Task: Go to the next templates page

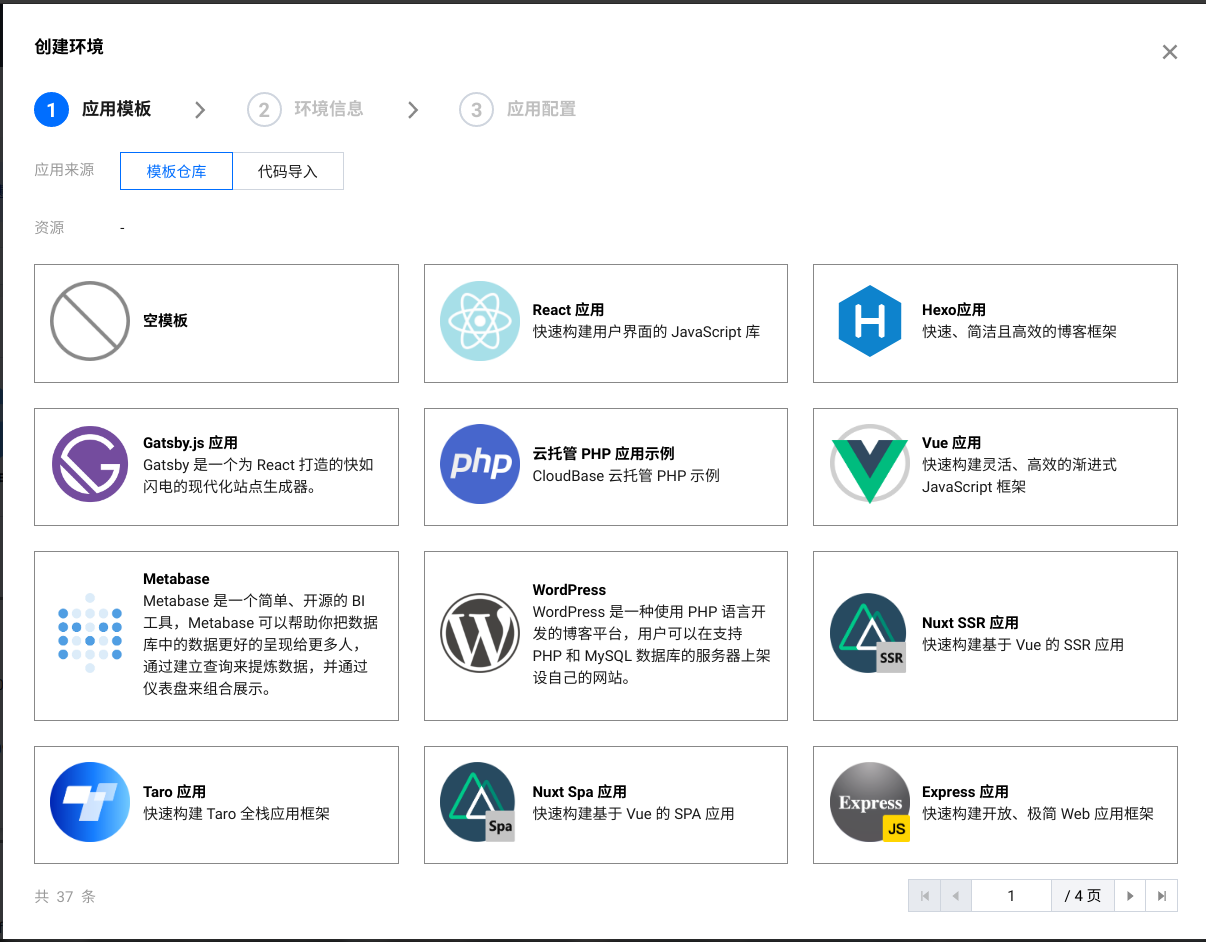Action: coord(1130,896)
